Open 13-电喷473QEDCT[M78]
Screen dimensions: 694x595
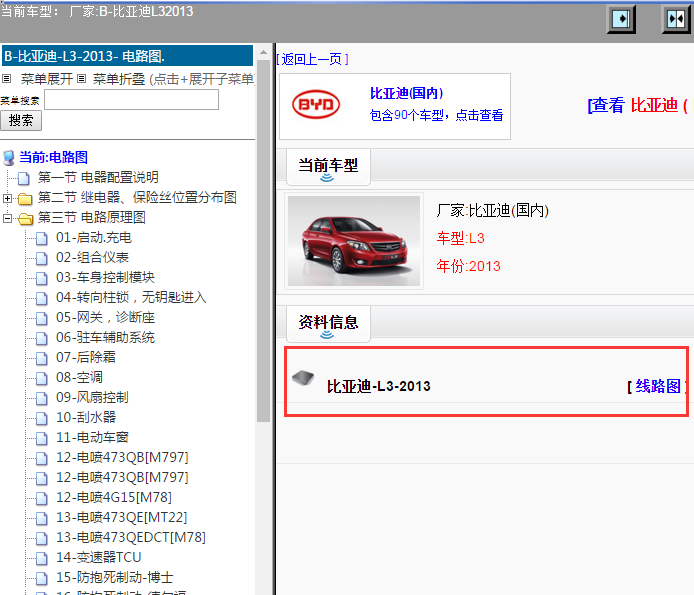click(x=131, y=538)
